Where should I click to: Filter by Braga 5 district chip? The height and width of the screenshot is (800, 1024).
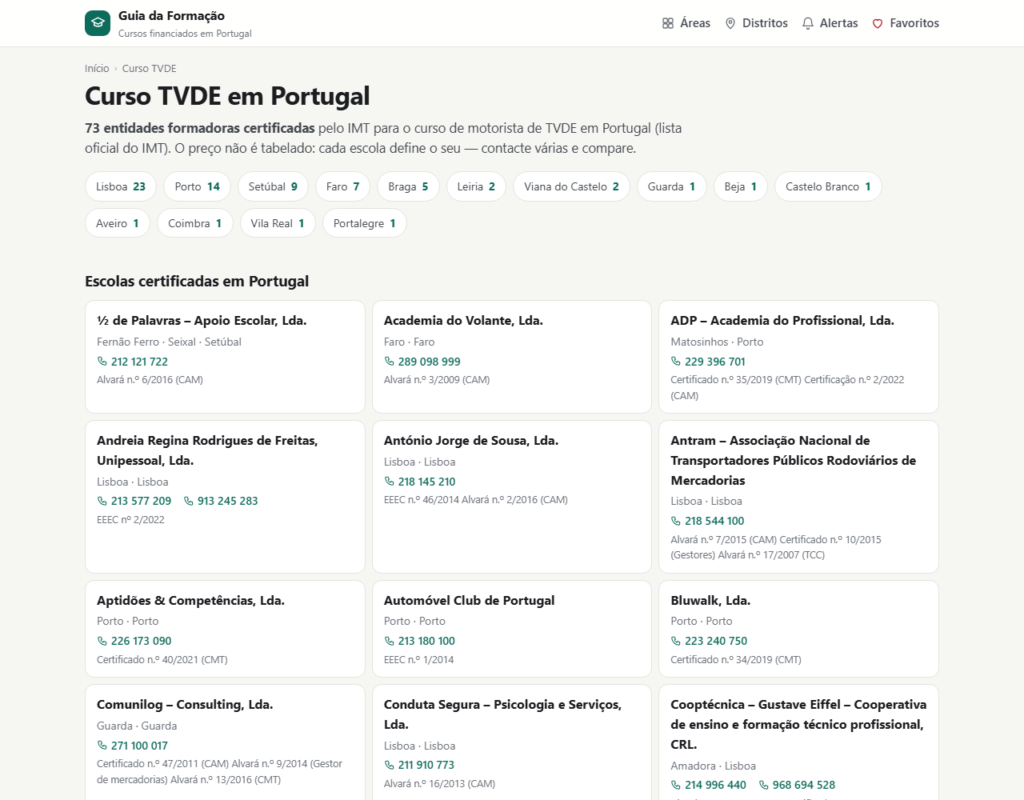[x=408, y=187]
